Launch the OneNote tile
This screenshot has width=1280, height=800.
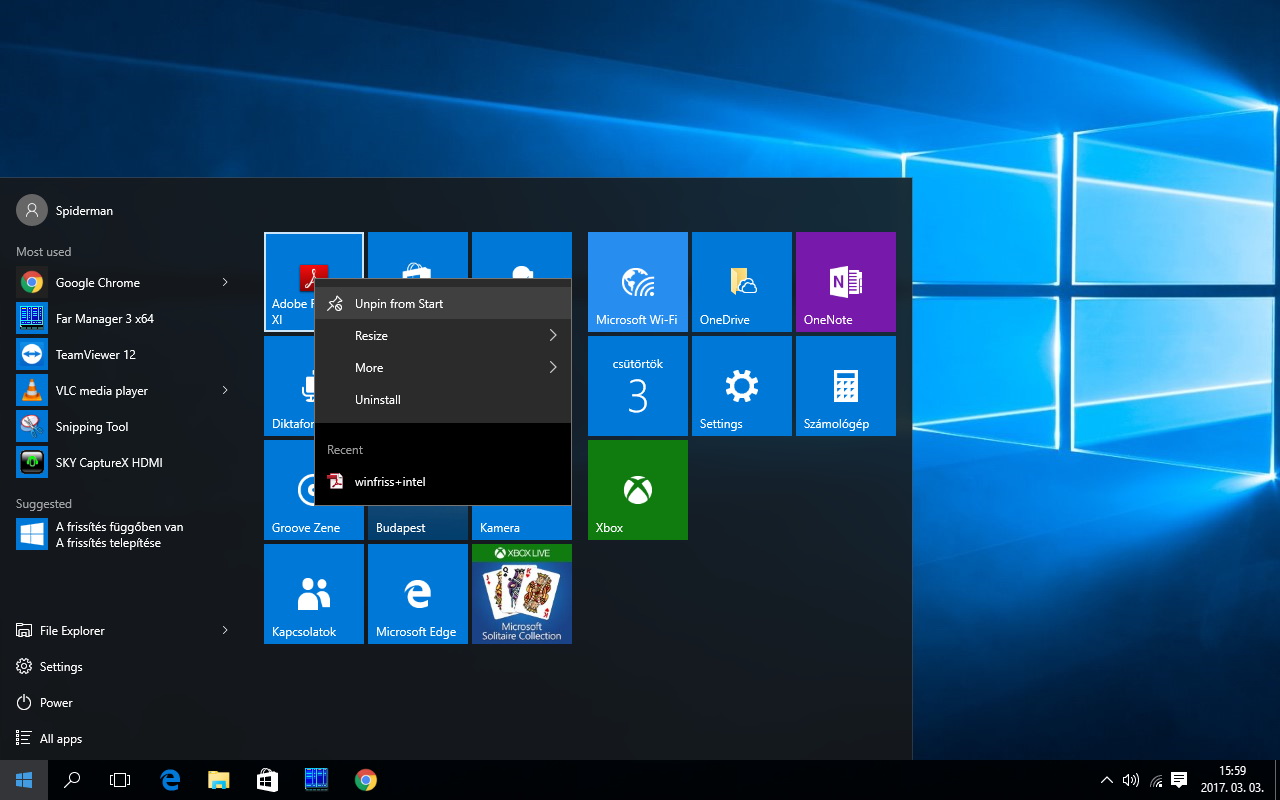pos(845,282)
